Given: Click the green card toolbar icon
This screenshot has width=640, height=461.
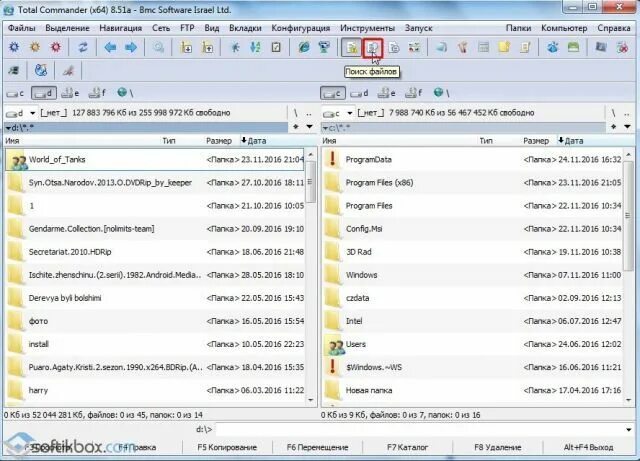Looking at the screenshot, I should 573,47.
